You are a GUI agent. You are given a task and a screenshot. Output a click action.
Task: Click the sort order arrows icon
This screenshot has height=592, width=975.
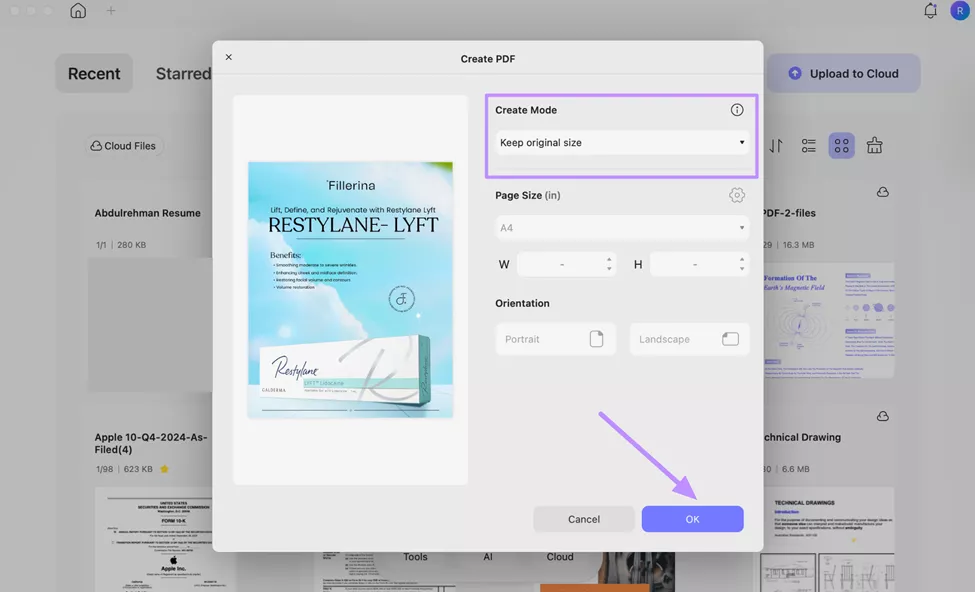point(774,145)
